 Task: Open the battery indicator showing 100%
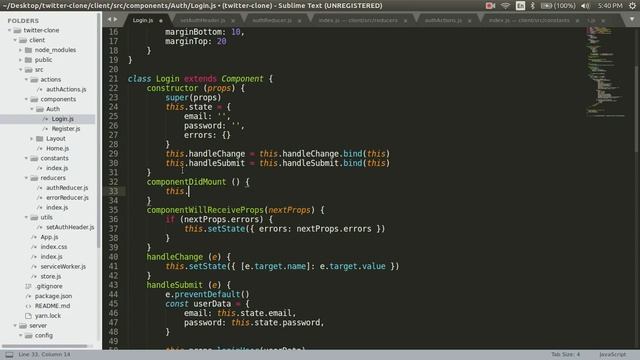(x=558, y=6)
